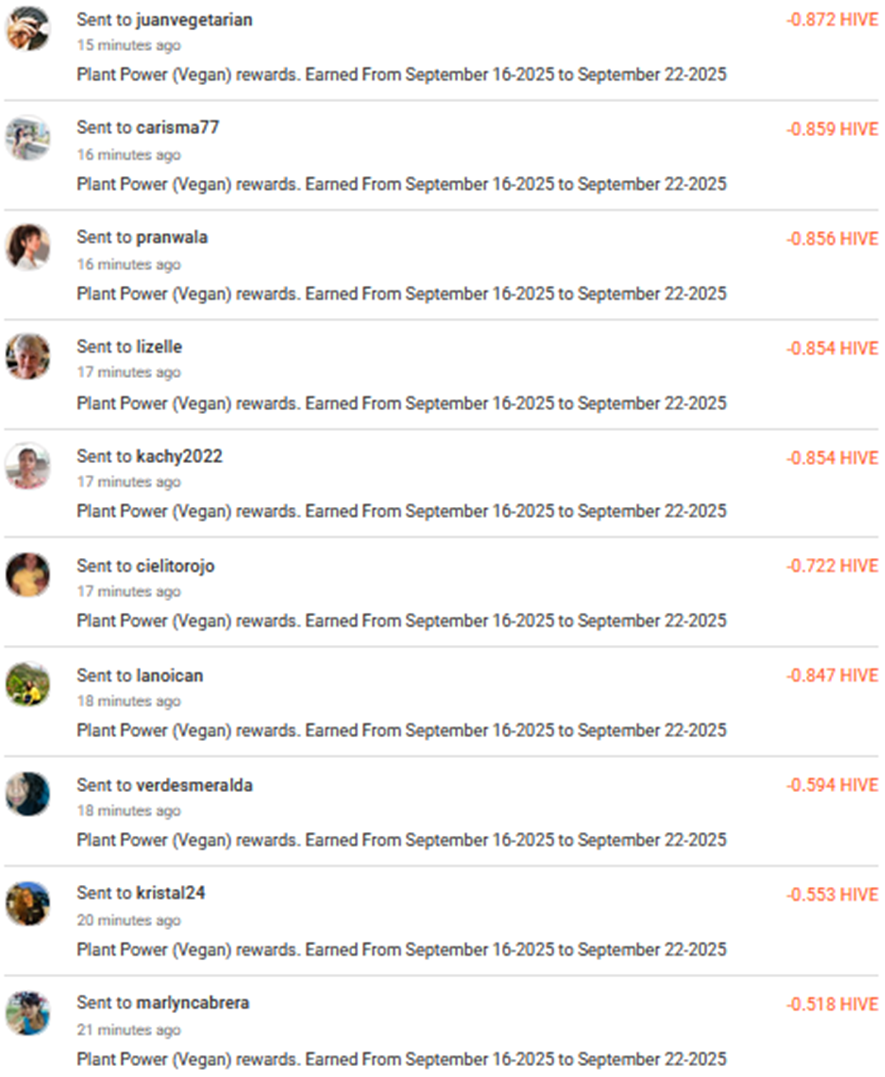885x1077 pixels.
Task: Click the "21 minutes ago" timestamp
Action: pyautogui.click(x=129, y=1030)
